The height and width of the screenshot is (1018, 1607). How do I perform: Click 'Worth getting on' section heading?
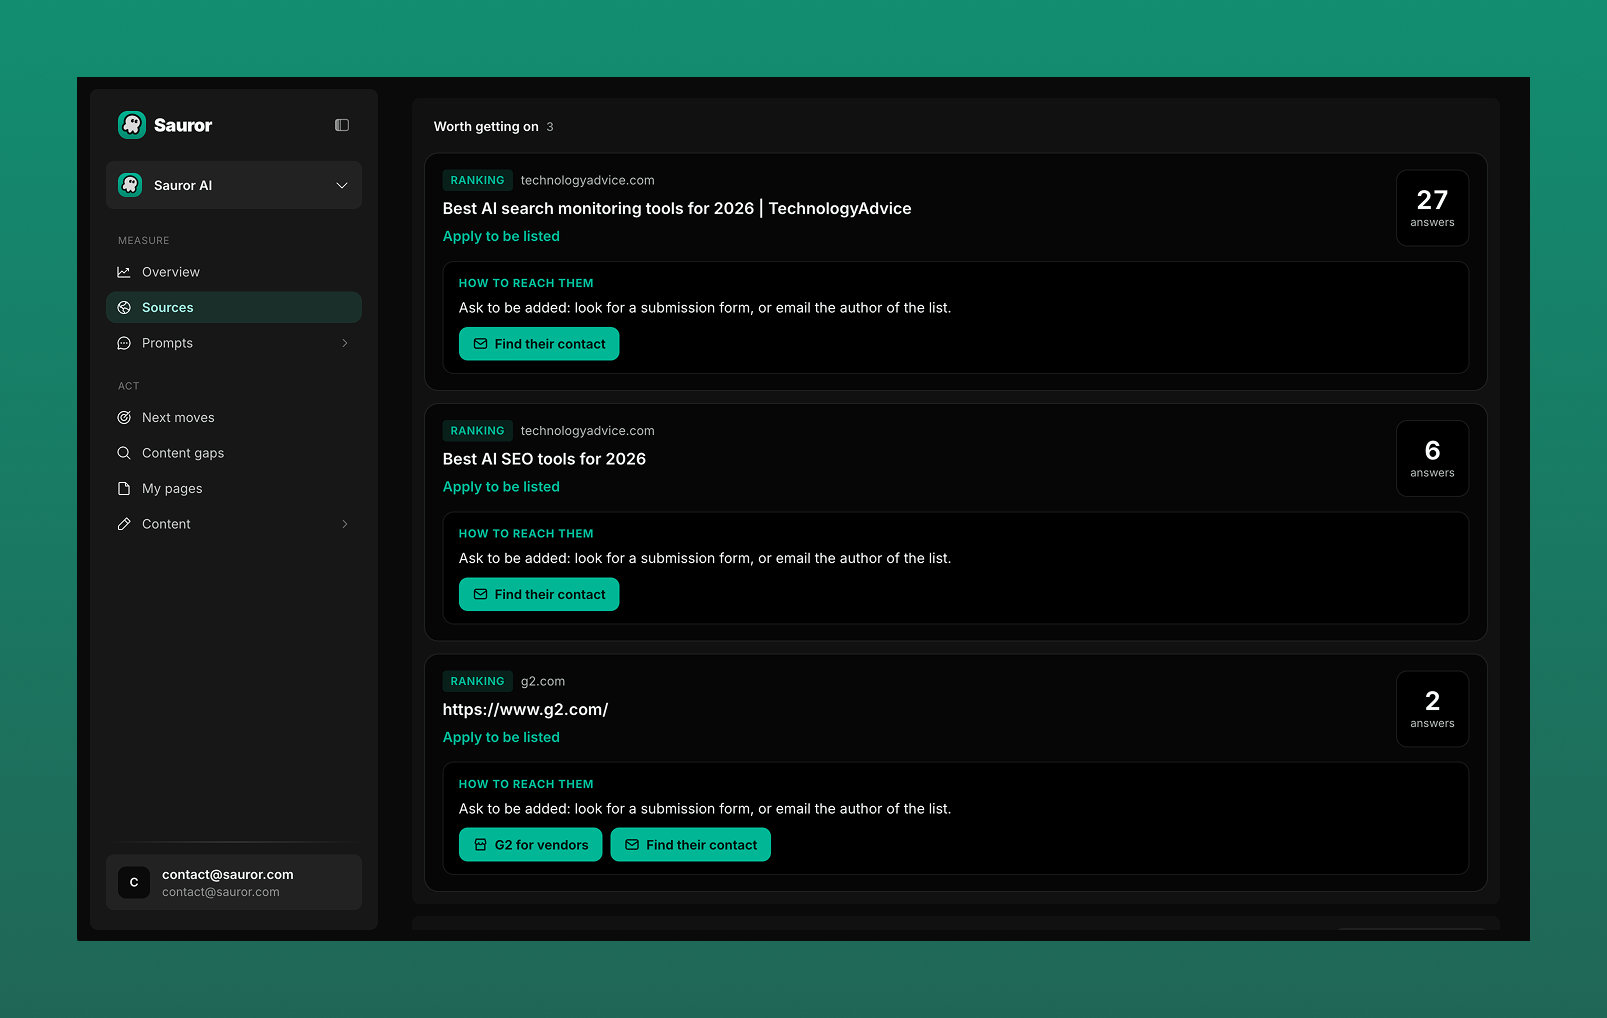pos(486,127)
